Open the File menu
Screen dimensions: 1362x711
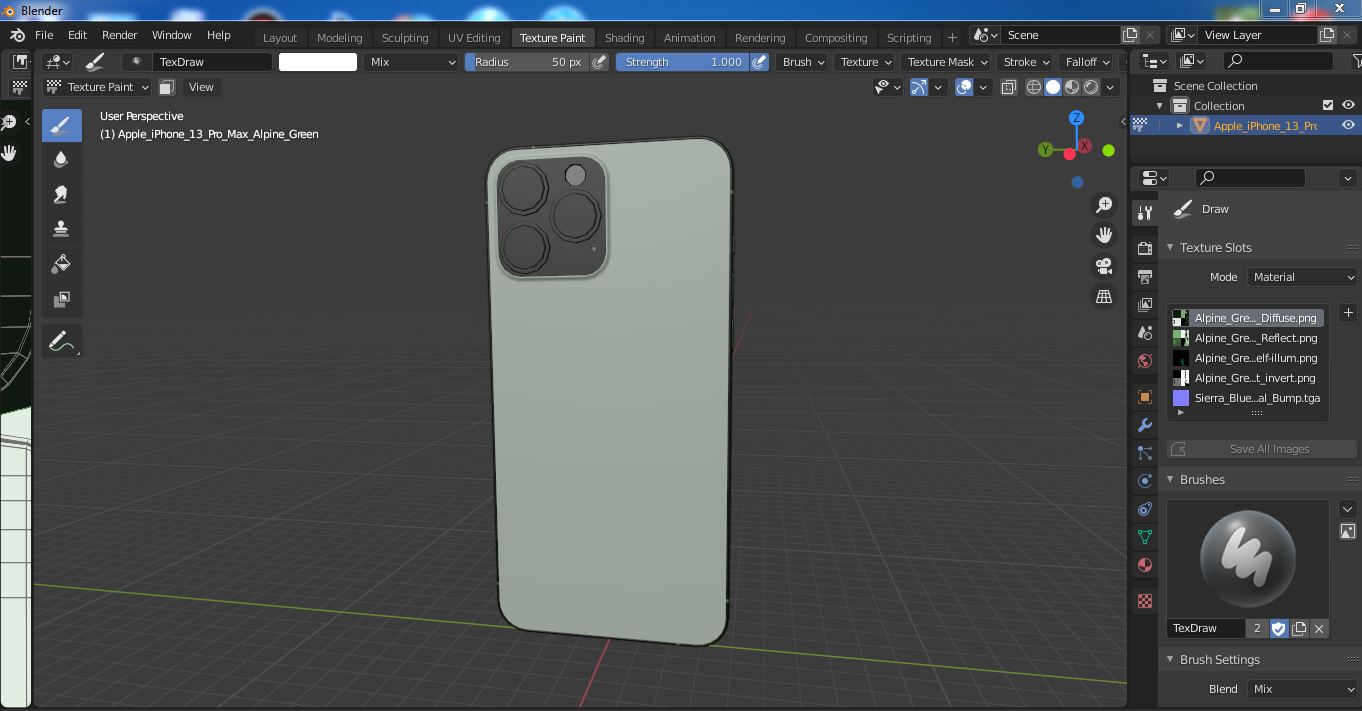[x=44, y=35]
